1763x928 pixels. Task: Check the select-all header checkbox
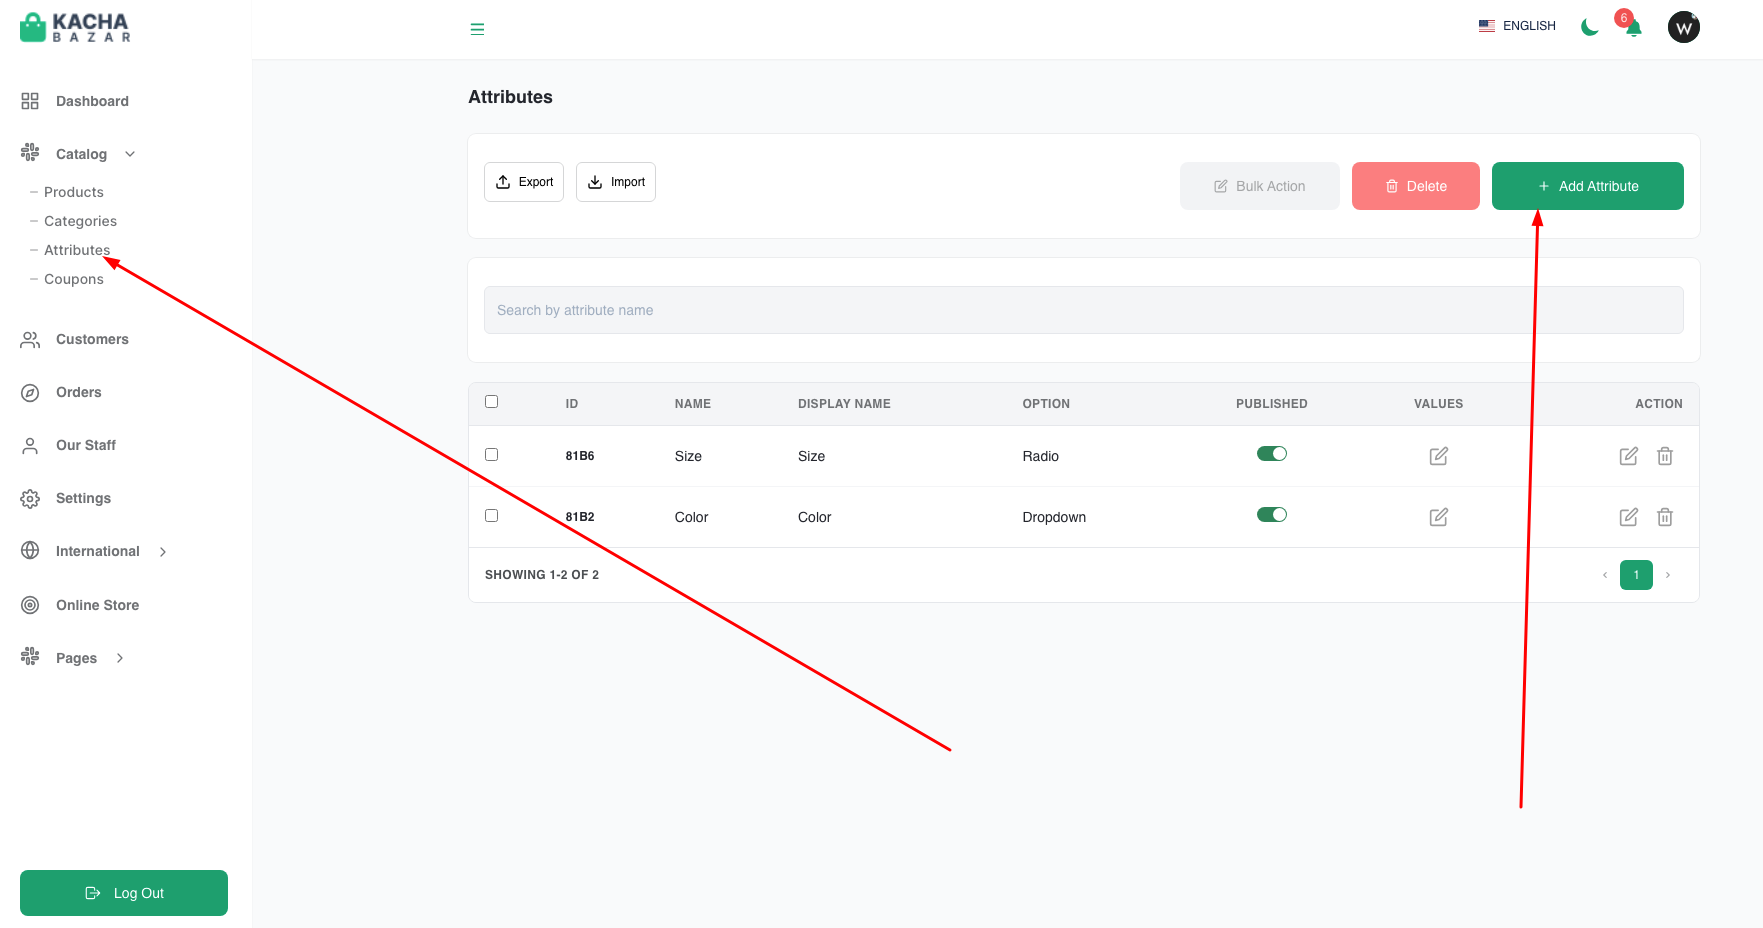tap(491, 401)
